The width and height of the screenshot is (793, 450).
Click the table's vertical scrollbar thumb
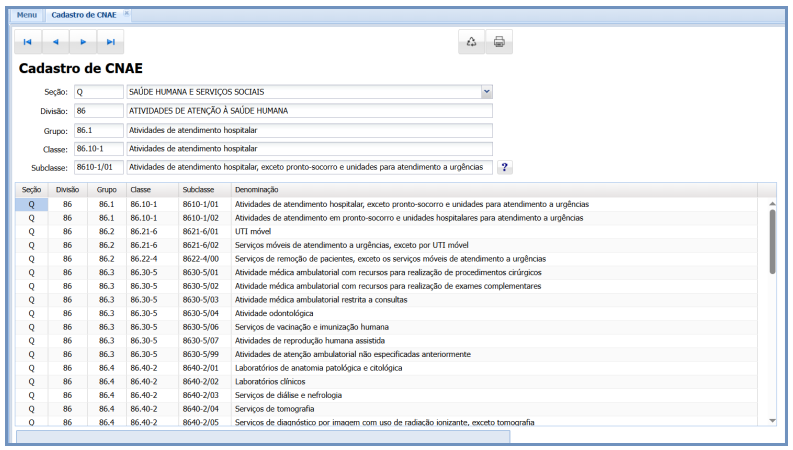tap(771, 240)
